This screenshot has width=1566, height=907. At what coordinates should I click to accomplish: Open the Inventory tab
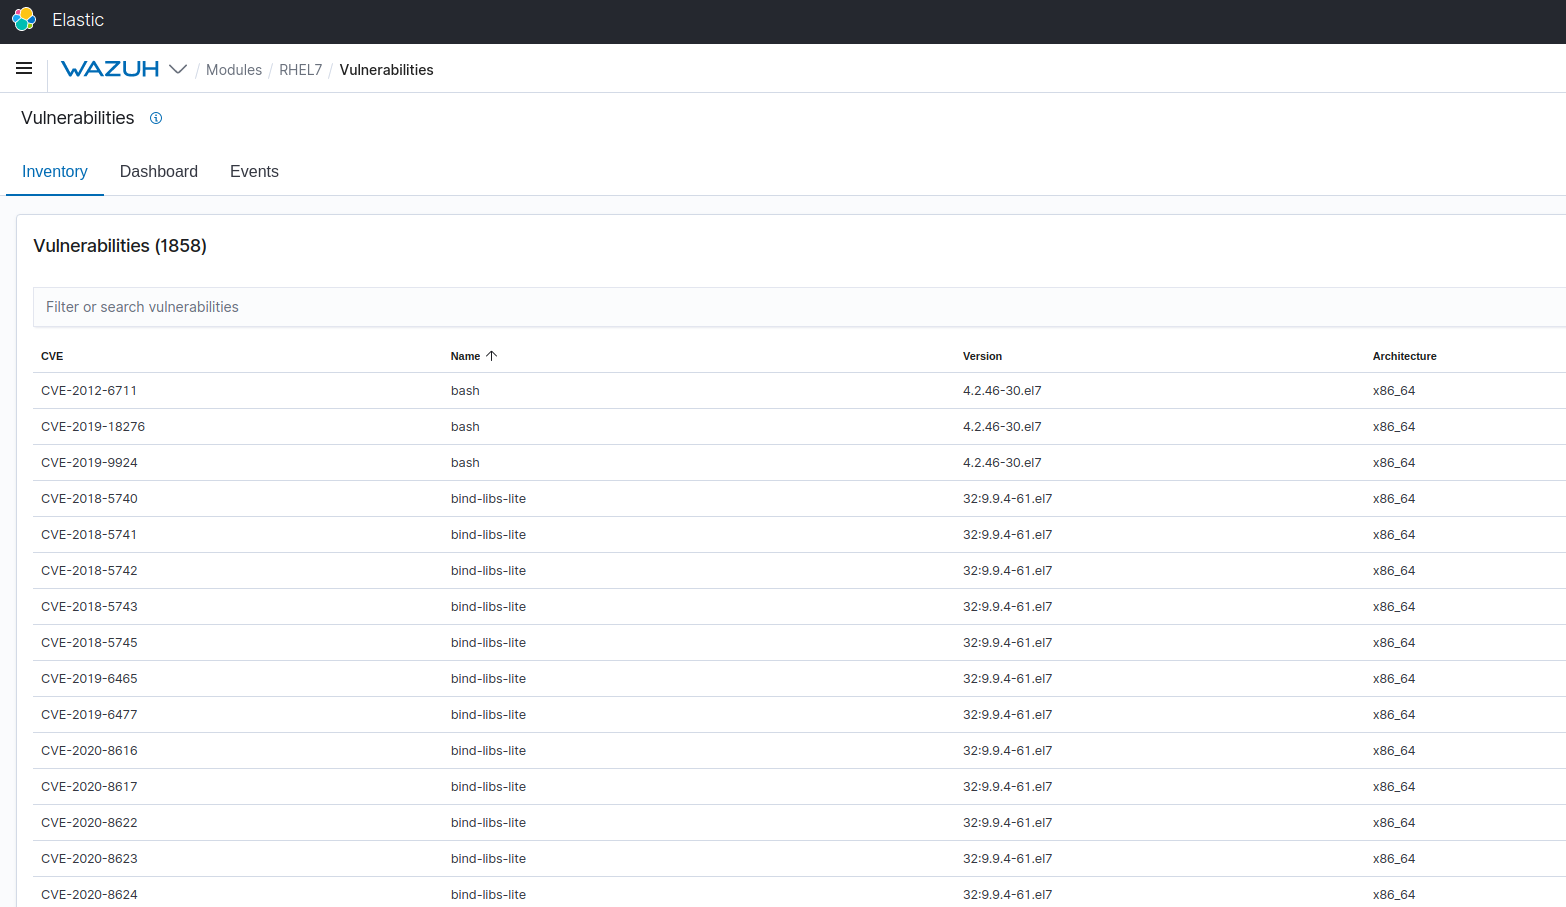click(x=54, y=171)
